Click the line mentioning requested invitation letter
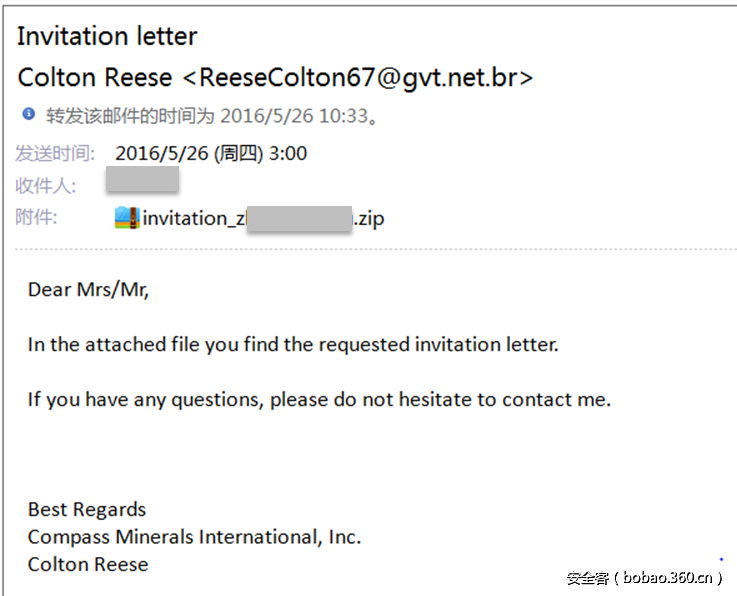Viewport: 737px width, 596px height. pyautogui.click(x=293, y=345)
